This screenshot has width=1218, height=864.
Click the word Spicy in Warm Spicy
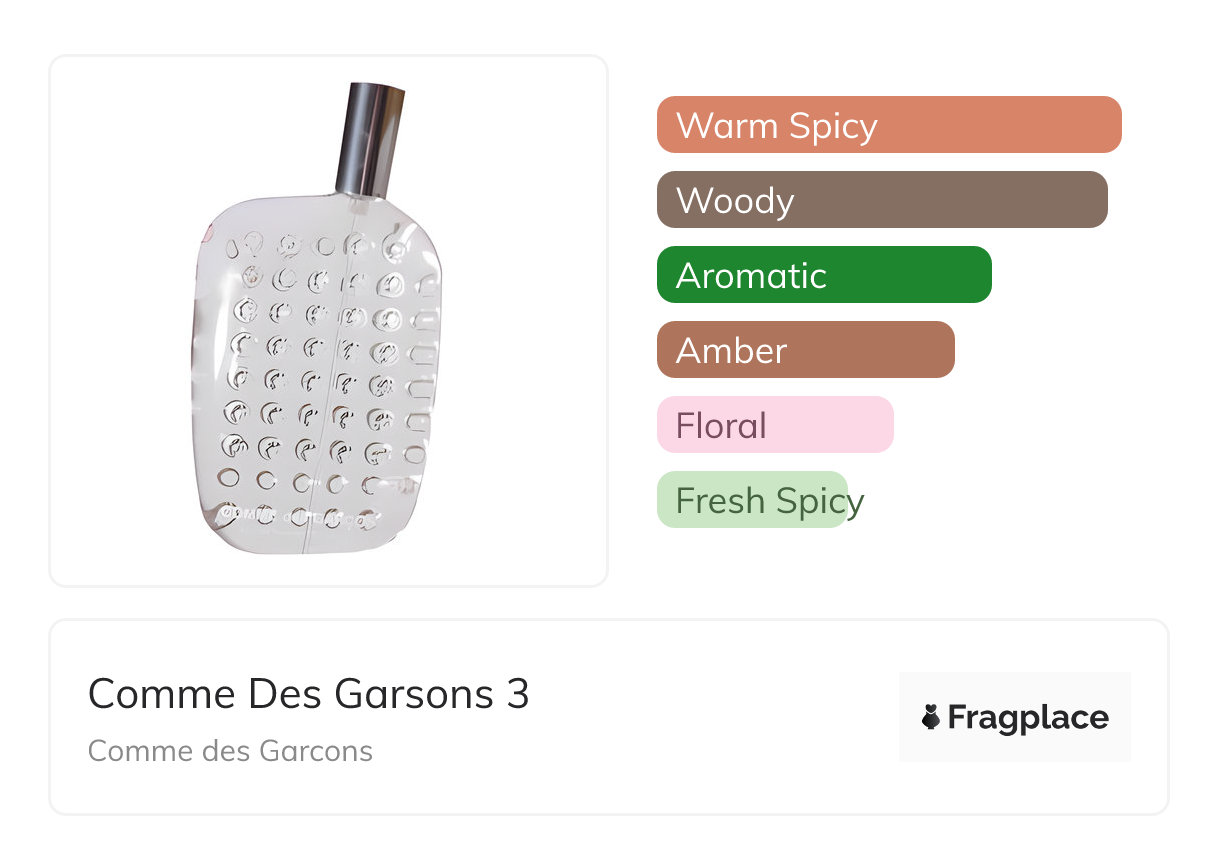pyautogui.click(x=832, y=125)
